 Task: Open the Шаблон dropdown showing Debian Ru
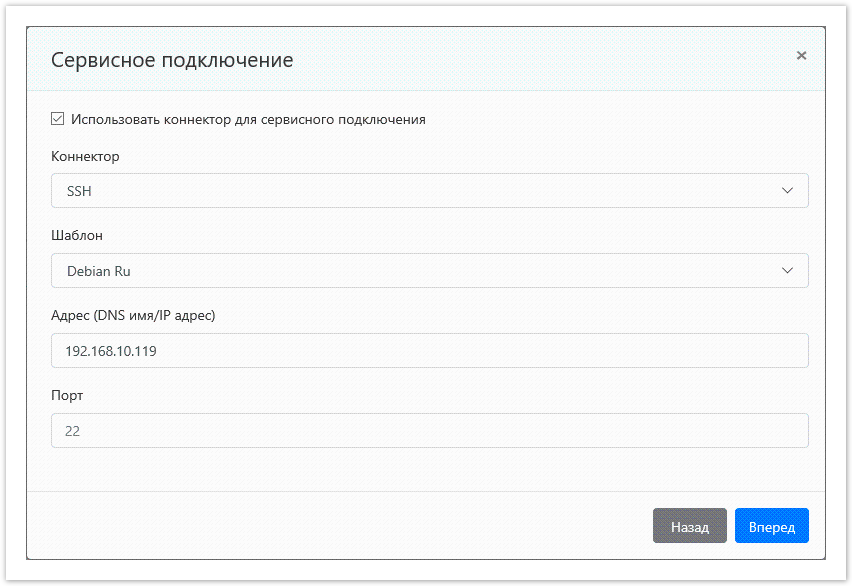coord(429,271)
